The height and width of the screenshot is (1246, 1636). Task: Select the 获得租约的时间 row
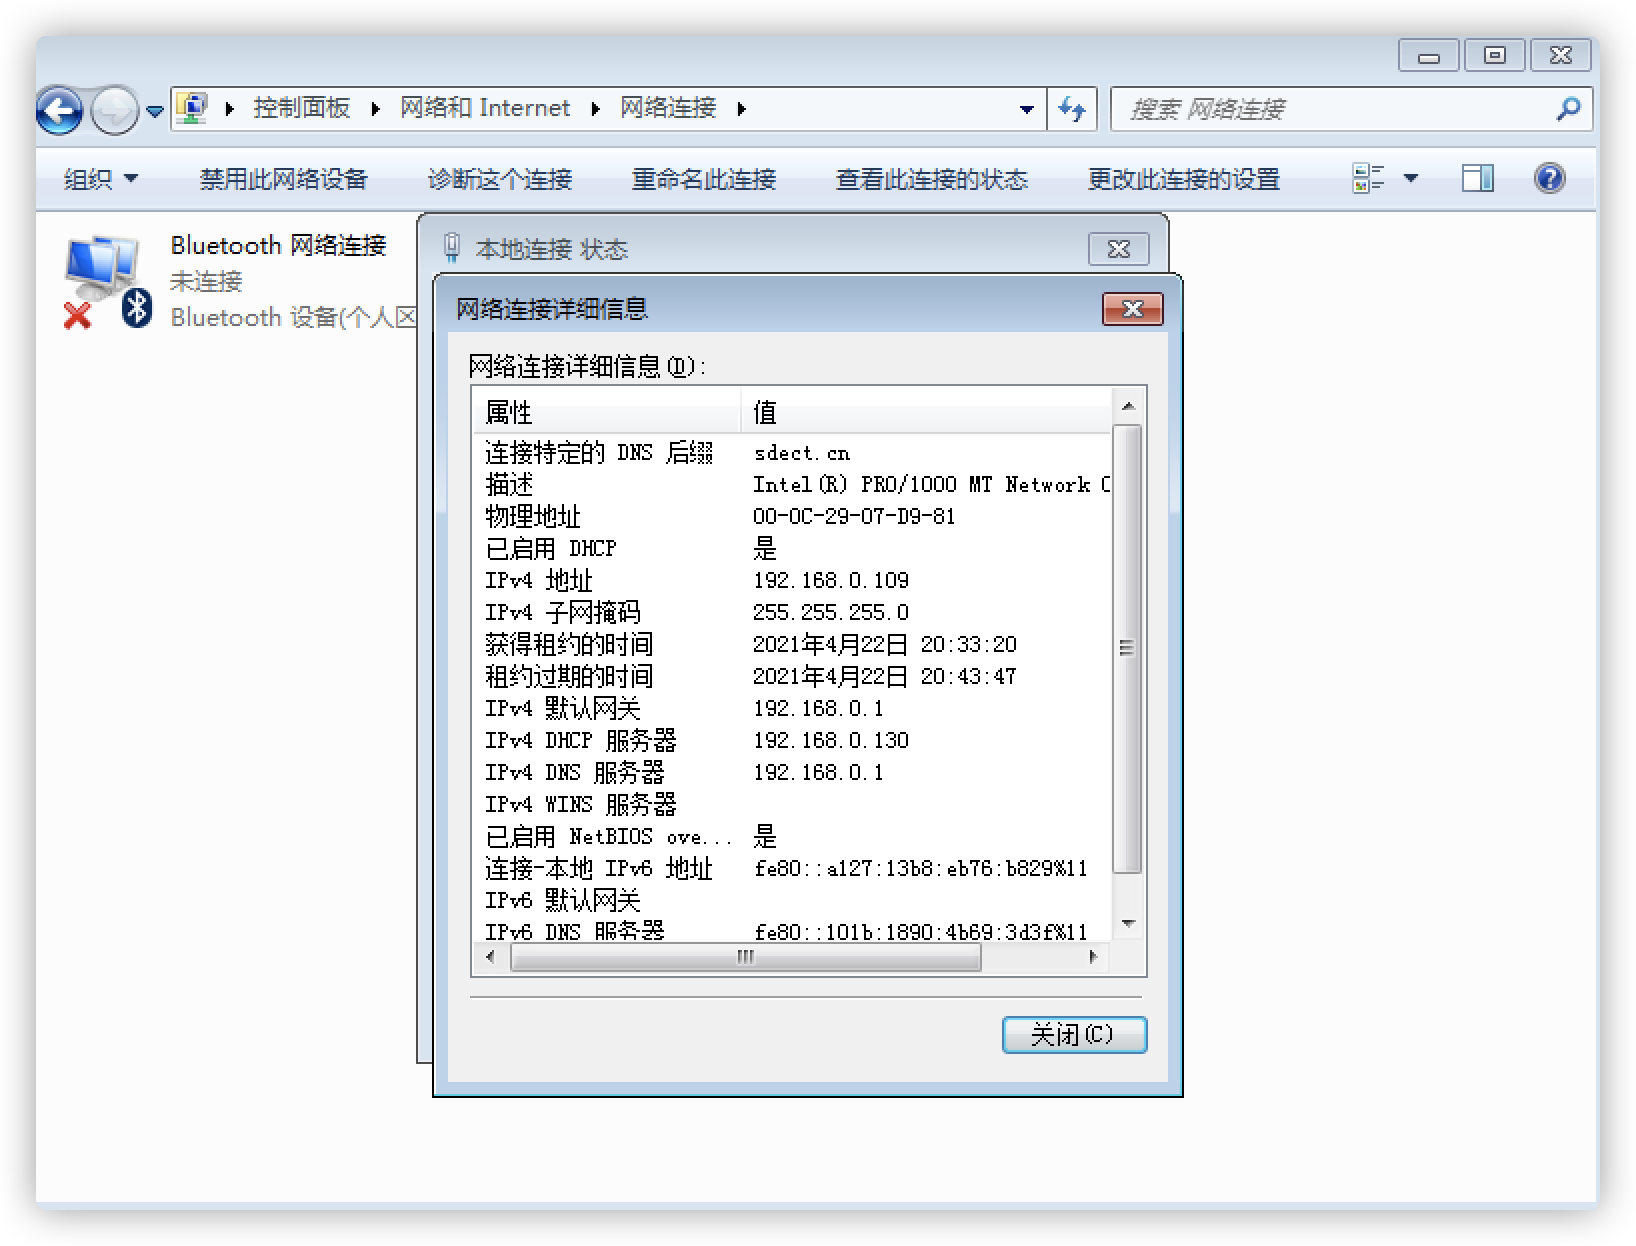point(792,645)
